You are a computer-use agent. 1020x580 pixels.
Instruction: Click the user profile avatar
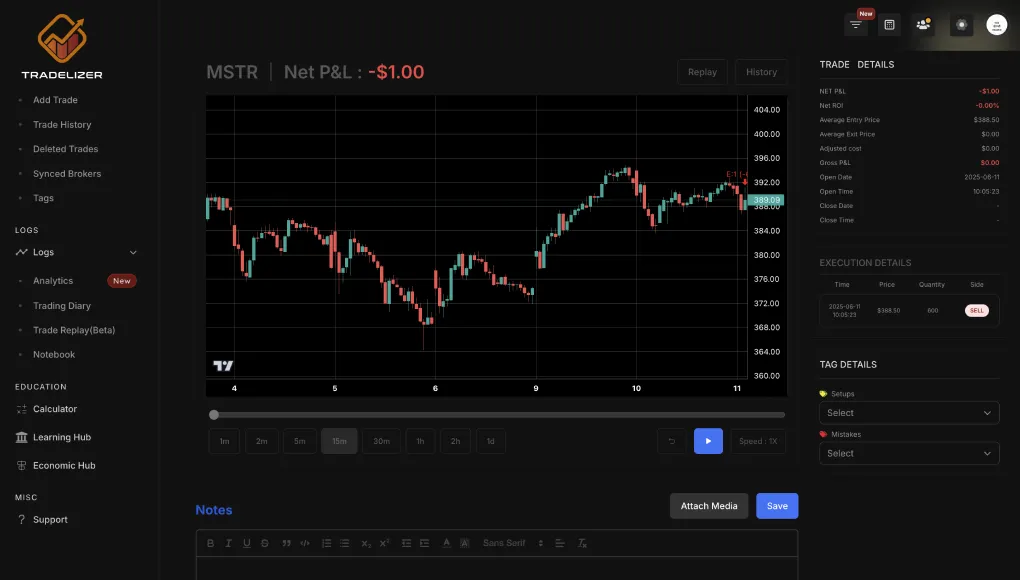point(996,25)
